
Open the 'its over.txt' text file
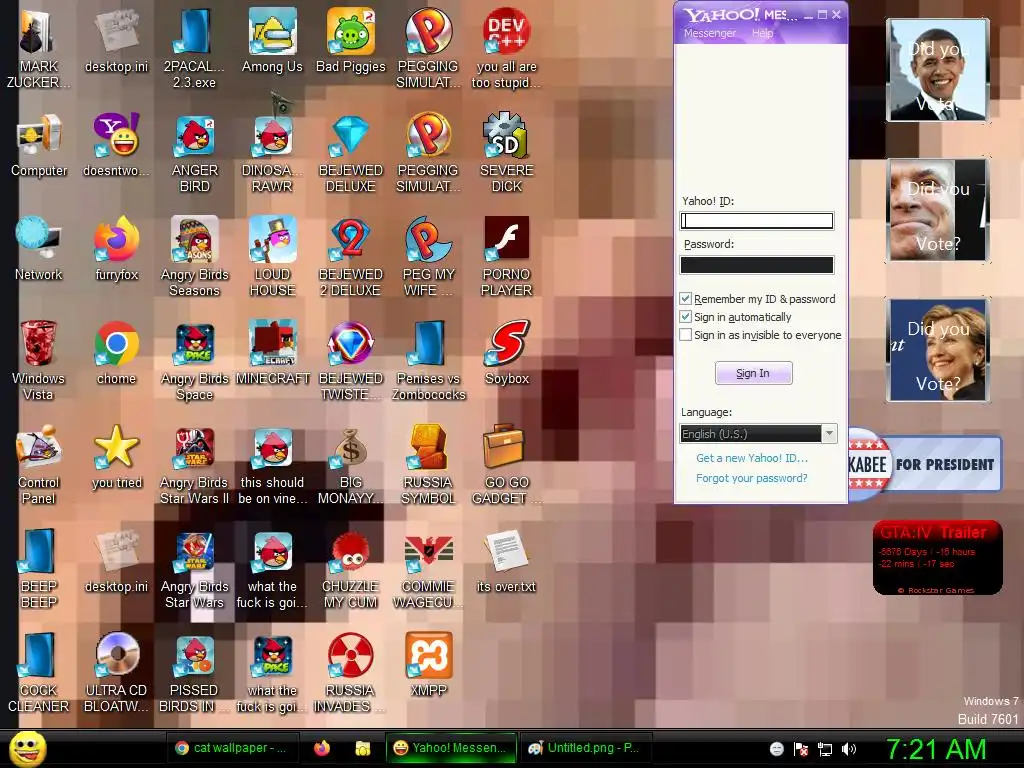(507, 562)
